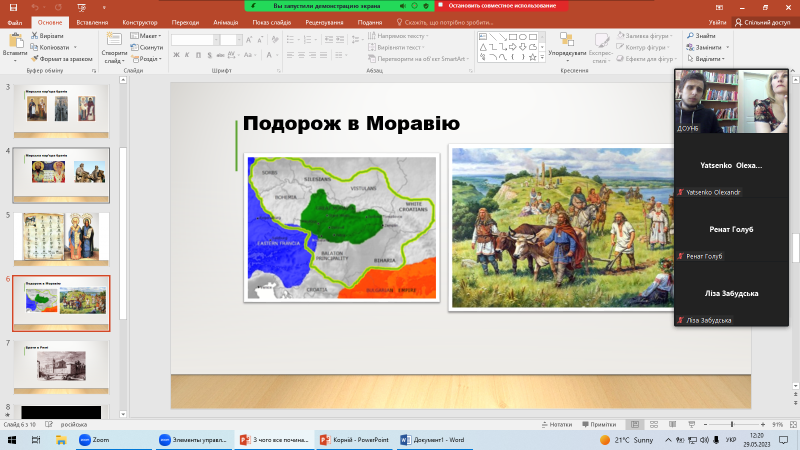Pick the rectangle shape in shapes gallery
This screenshot has height=450, width=800.
click(513, 37)
